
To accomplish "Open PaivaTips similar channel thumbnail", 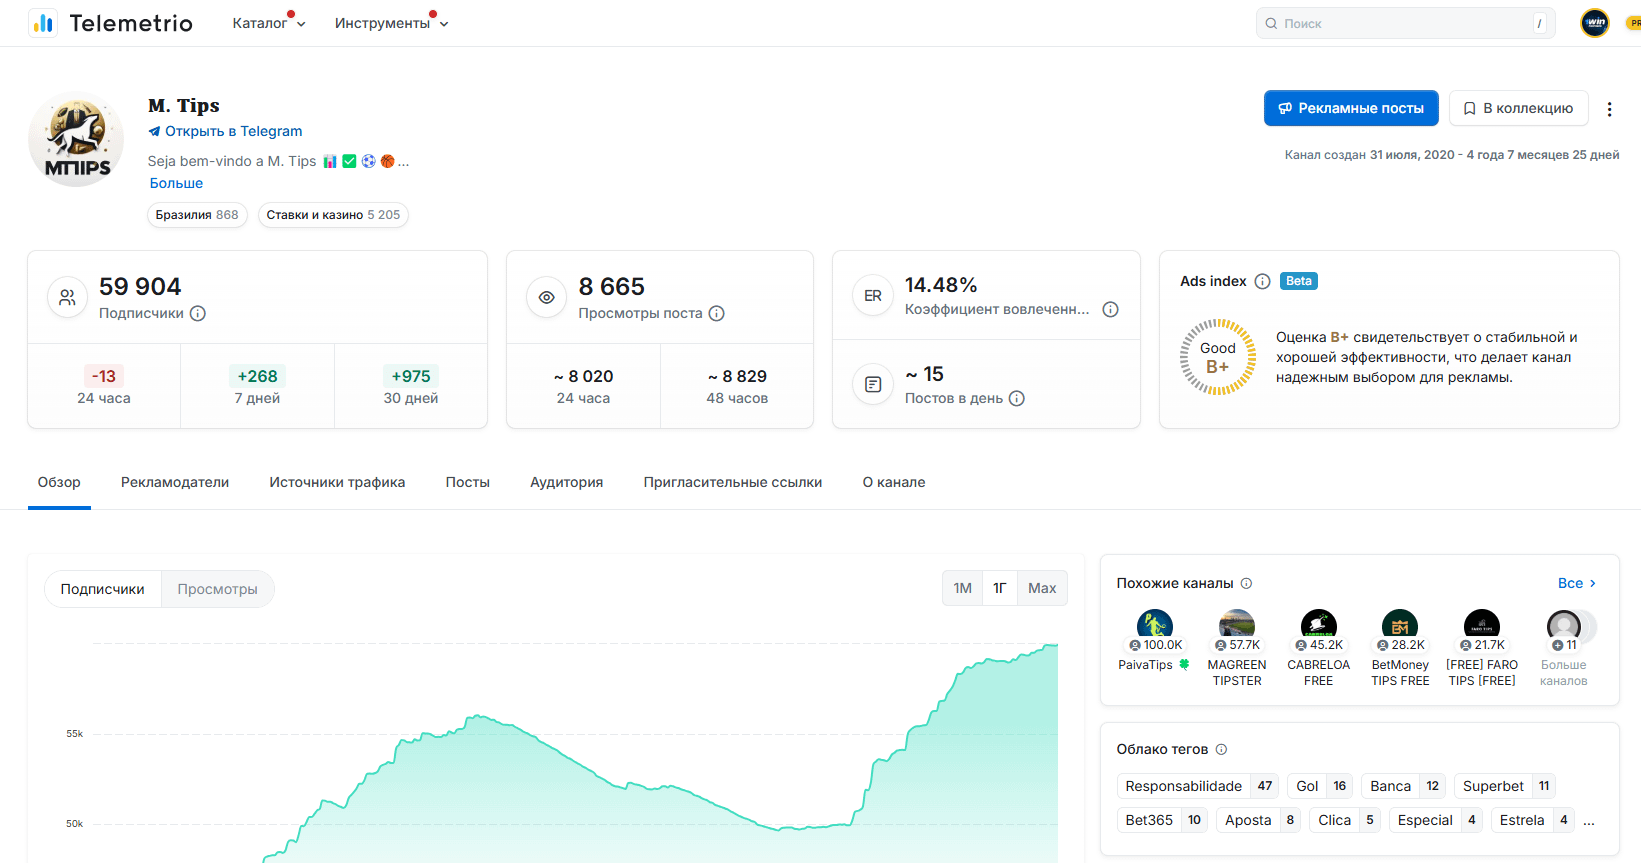I will pyautogui.click(x=1154, y=626).
